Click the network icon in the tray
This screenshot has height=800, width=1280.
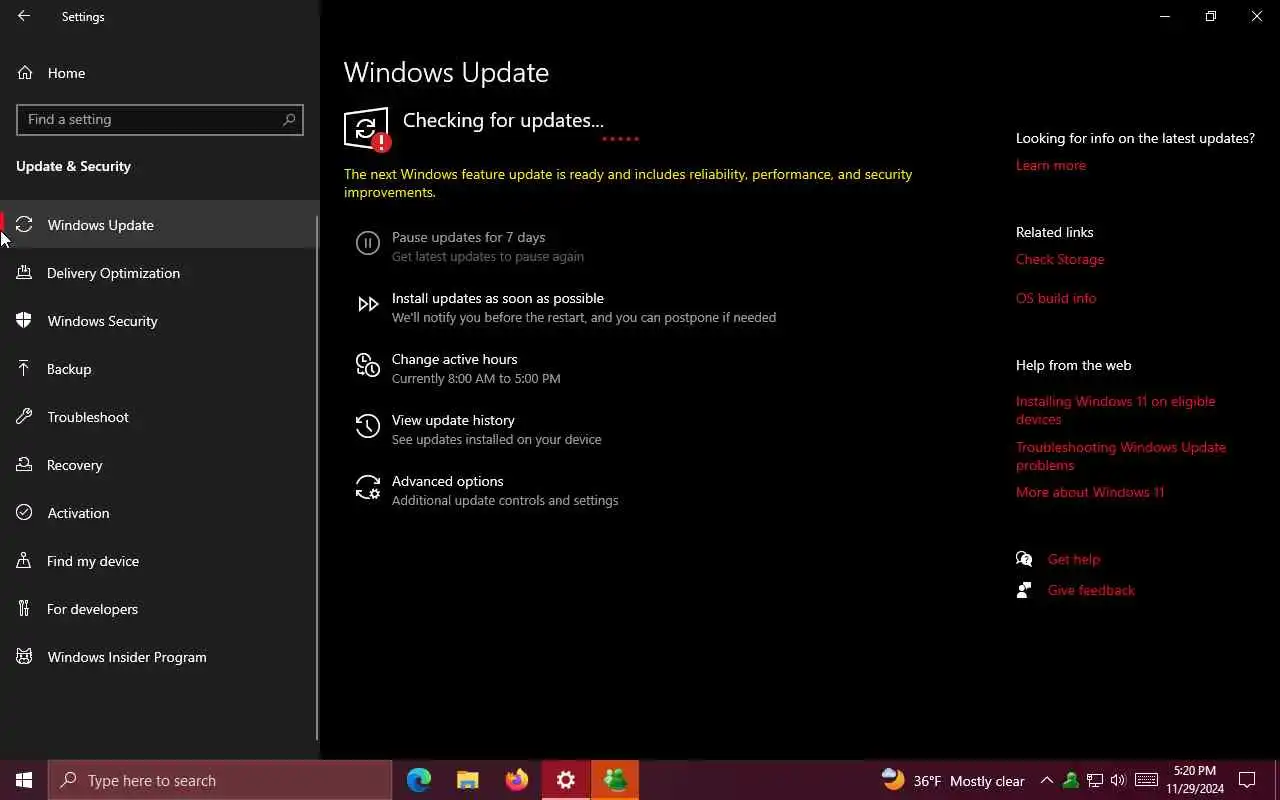coord(1095,780)
